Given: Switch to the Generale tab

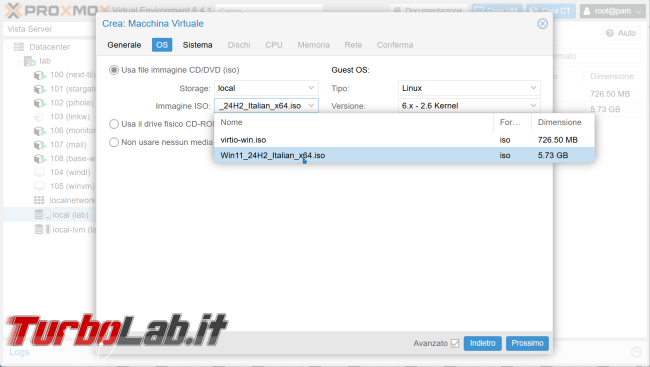Looking at the screenshot, I should click(x=124, y=45).
